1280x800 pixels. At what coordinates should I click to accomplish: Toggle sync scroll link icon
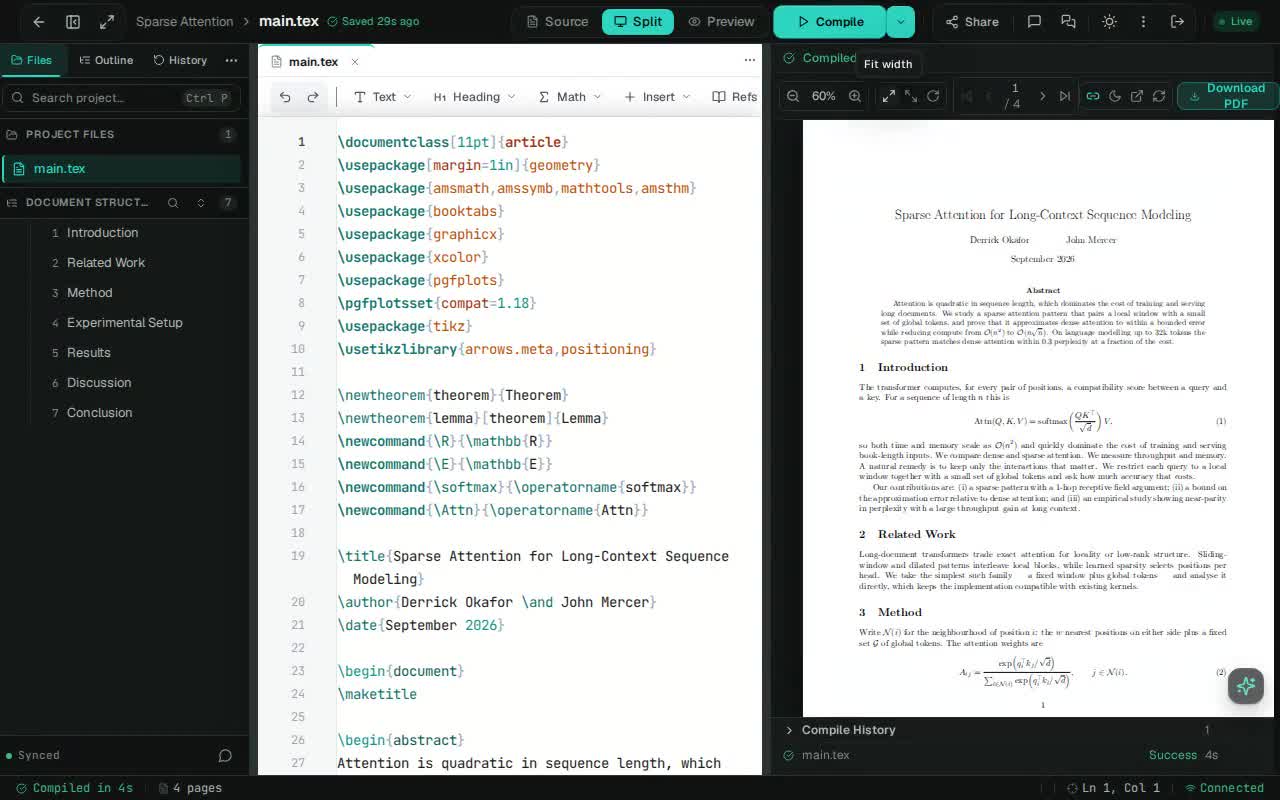click(1093, 96)
